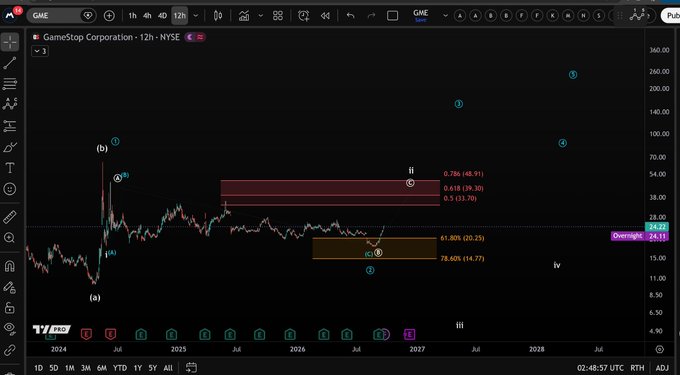Click the compare or add symbol plus button
This screenshot has height=375, width=680.
click(x=109, y=16)
